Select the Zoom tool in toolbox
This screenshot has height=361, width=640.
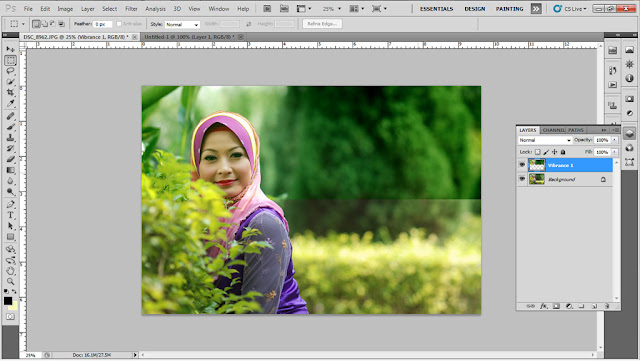point(11,281)
